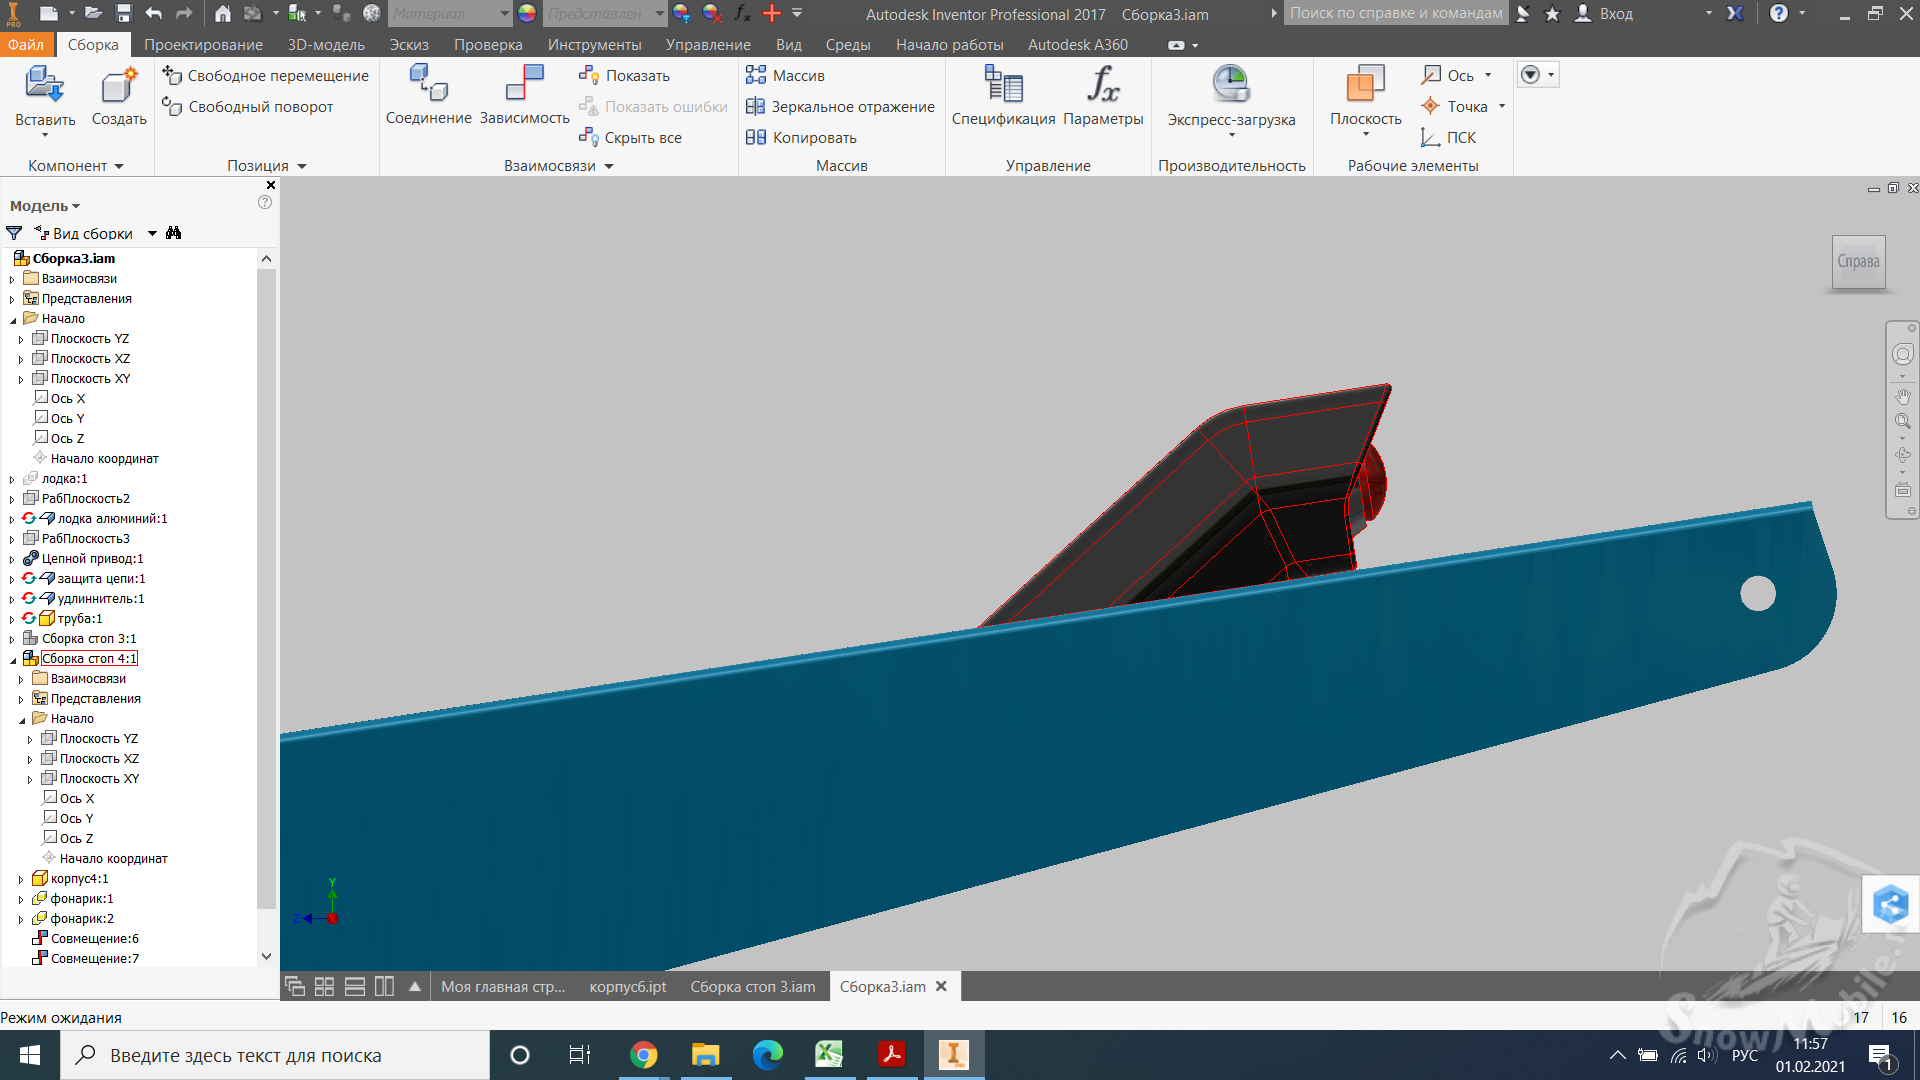Toggle horizontal split window layout
This screenshot has height=1080, width=1920.
click(354, 986)
